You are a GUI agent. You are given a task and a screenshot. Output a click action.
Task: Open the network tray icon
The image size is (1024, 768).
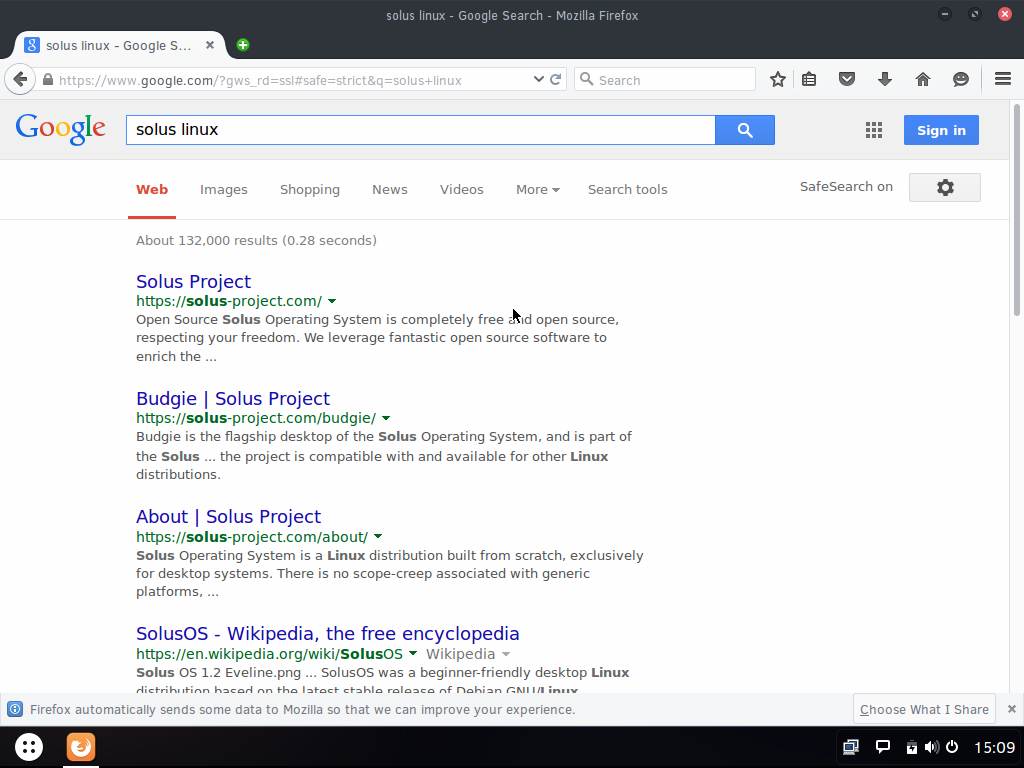click(850, 747)
